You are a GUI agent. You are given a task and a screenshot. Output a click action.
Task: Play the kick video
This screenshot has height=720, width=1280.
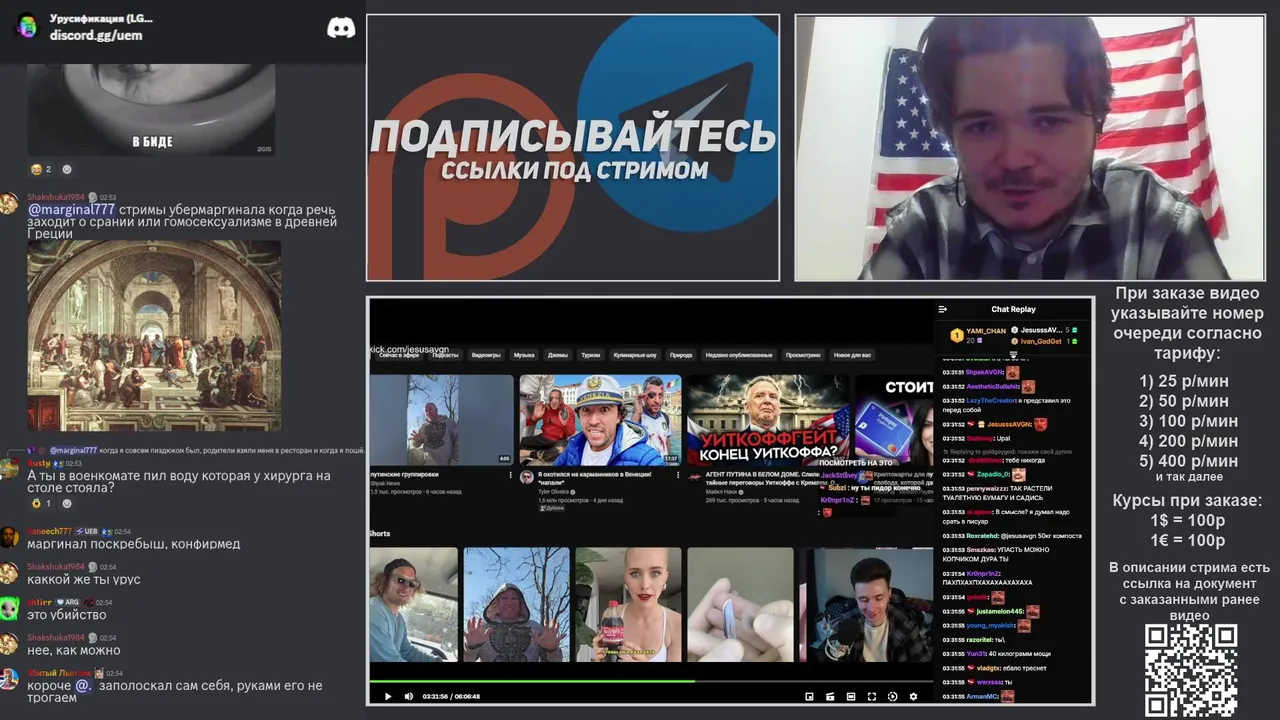[388, 697]
